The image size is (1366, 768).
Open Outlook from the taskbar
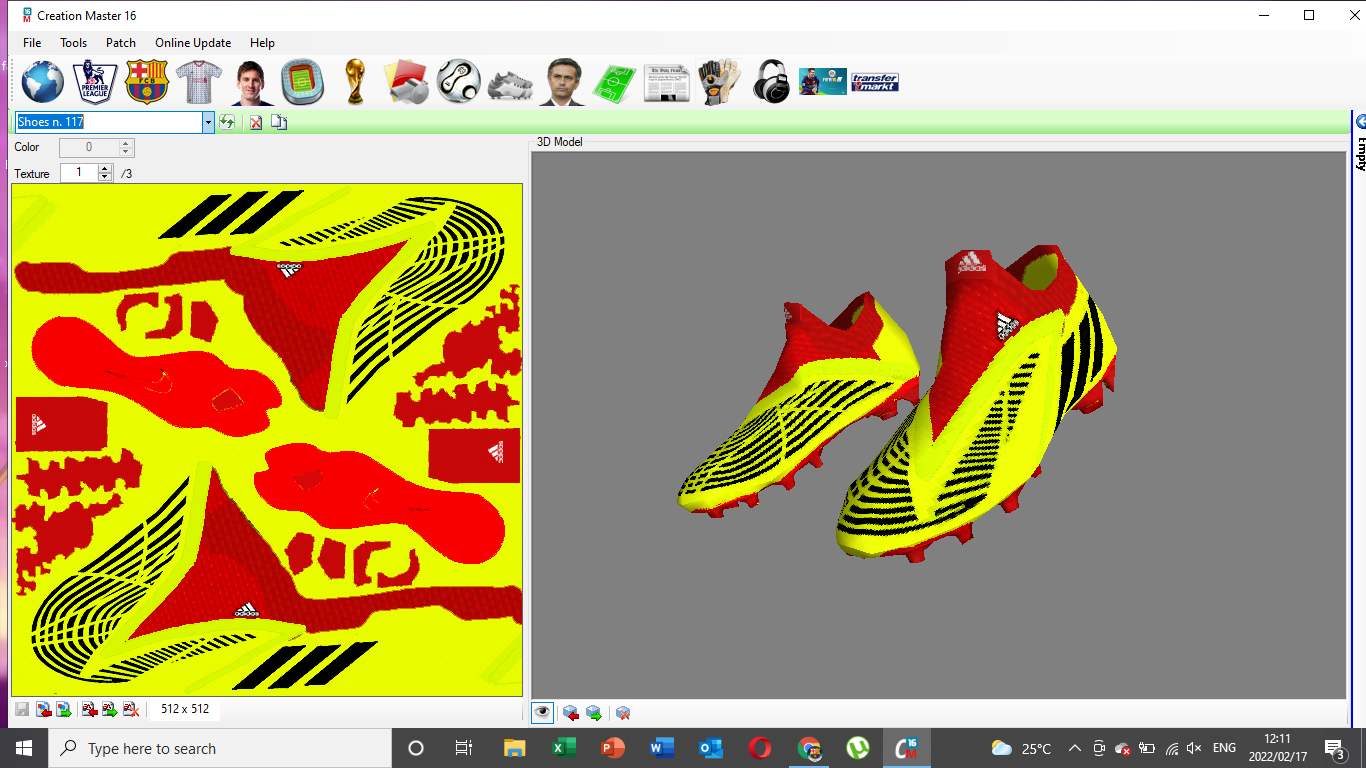pos(710,748)
